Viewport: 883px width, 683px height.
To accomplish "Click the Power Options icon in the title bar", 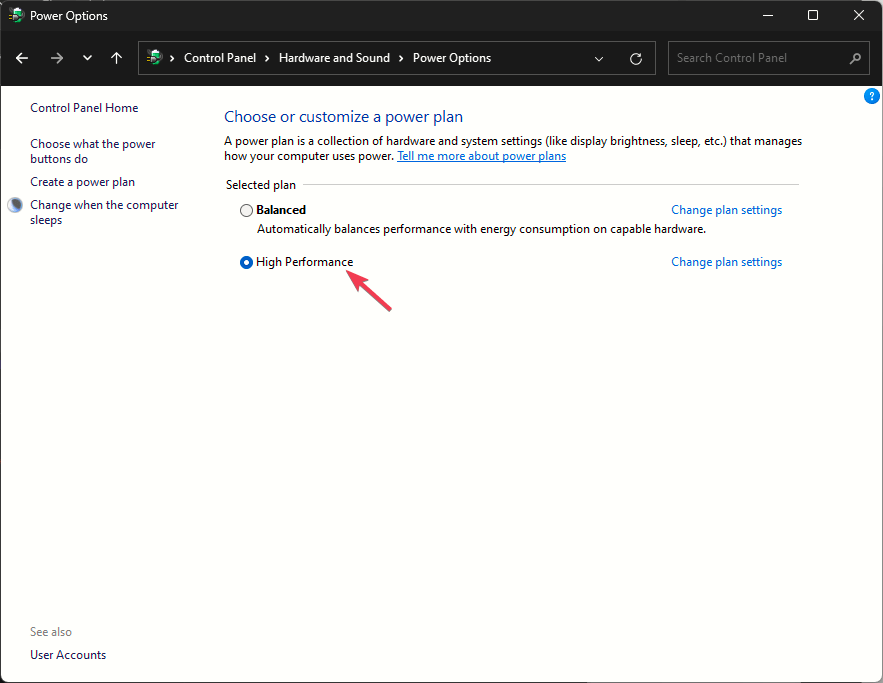I will 16,15.
